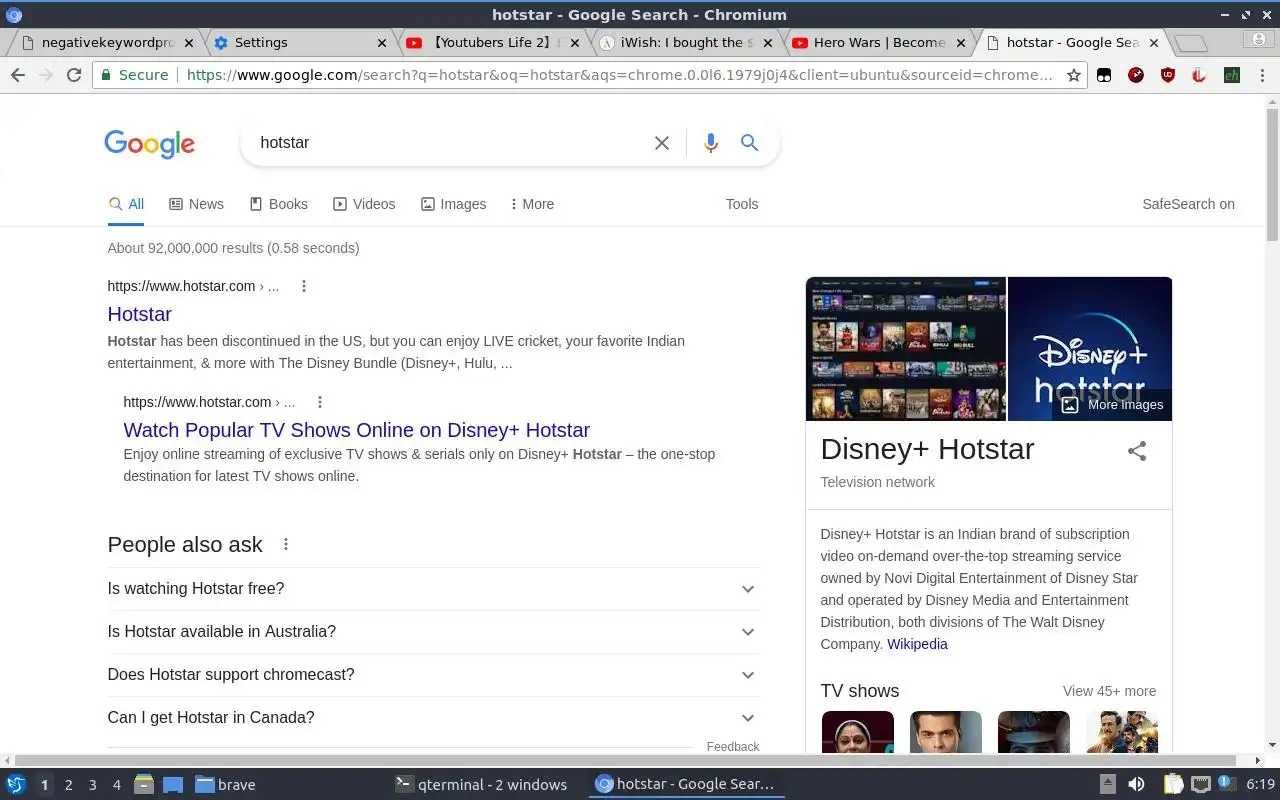This screenshot has height=800, width=1280.
Task: Expand 'Can I get Hotstar in Canada?'
Action: [433, 718]
